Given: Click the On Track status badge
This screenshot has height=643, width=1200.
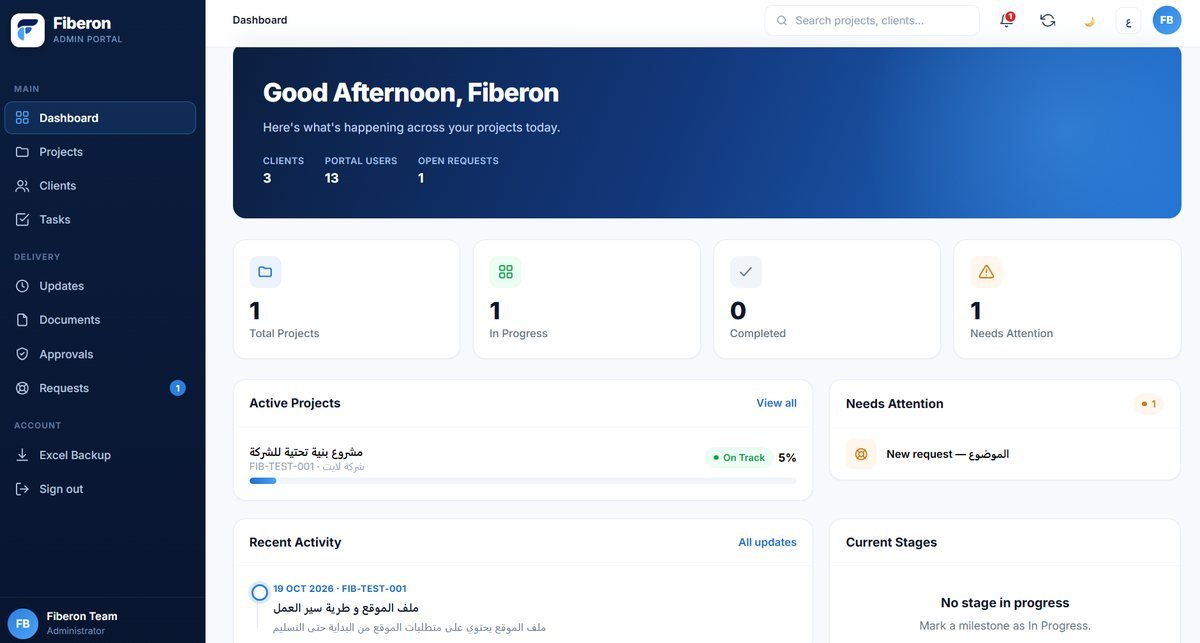Looking at the screenshot, I should click(738, 457).
